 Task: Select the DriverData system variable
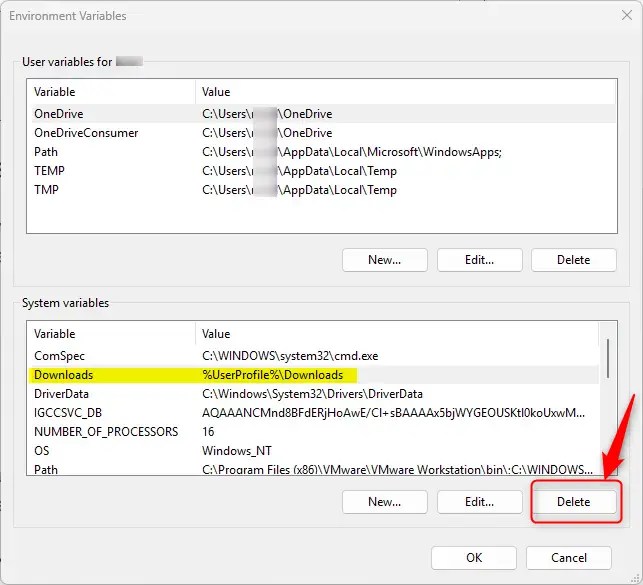[x=62, y=394]
